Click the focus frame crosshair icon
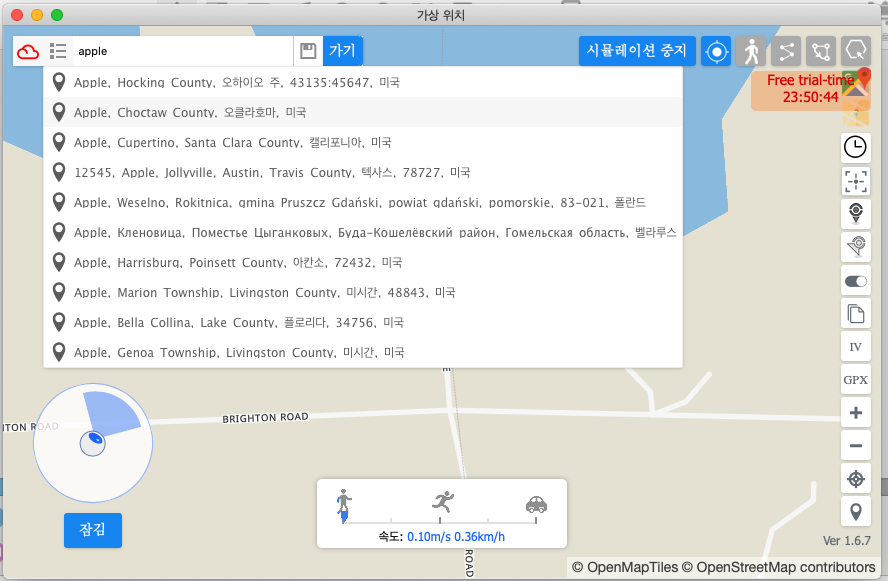The image size is (888, 581). tap(855, 181)
